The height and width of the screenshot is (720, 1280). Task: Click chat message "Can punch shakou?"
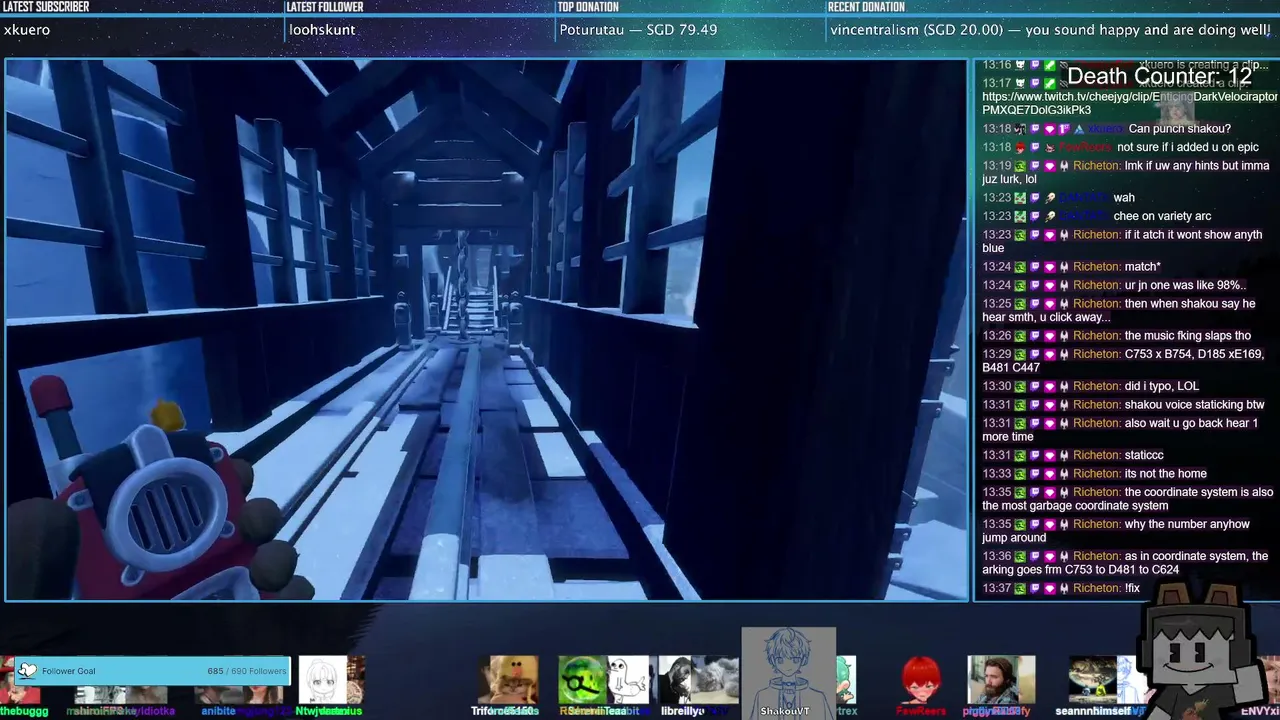(1179, 129)
